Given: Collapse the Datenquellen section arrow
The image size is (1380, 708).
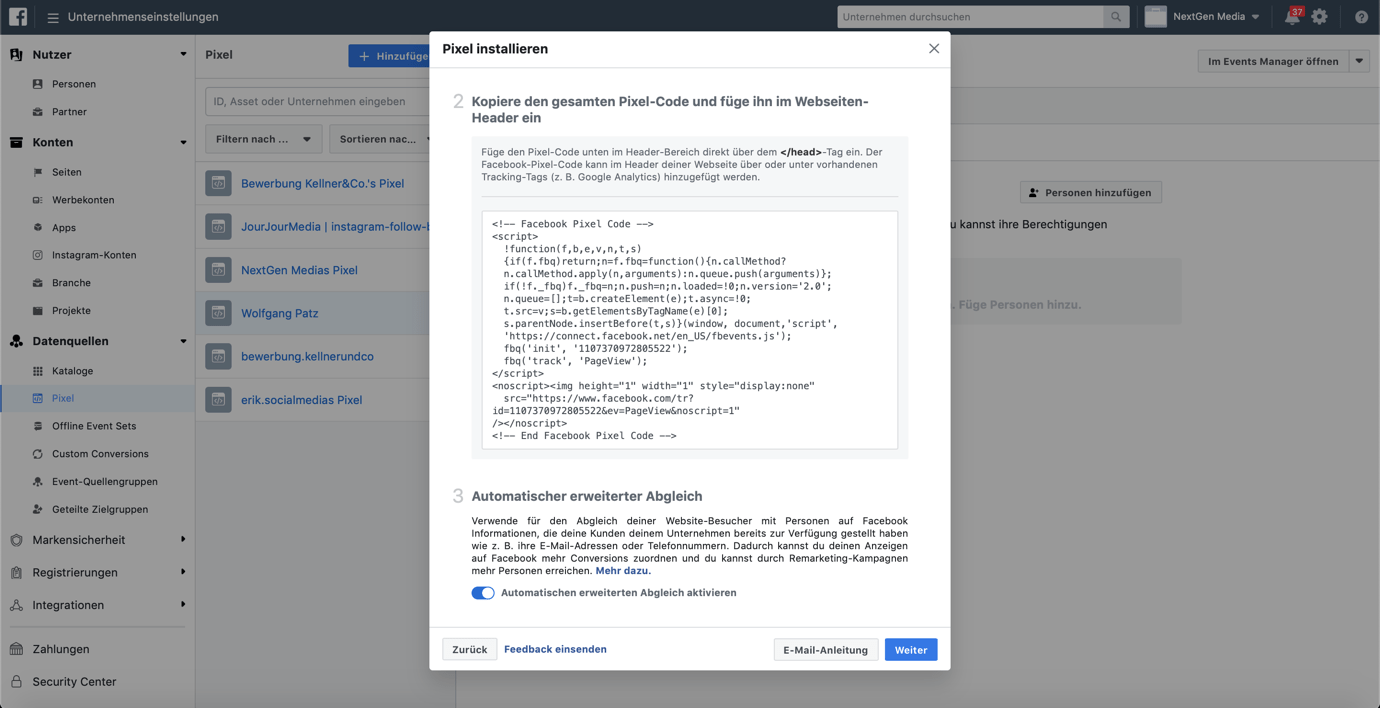Looking at the screenshot, I should 183,341.
